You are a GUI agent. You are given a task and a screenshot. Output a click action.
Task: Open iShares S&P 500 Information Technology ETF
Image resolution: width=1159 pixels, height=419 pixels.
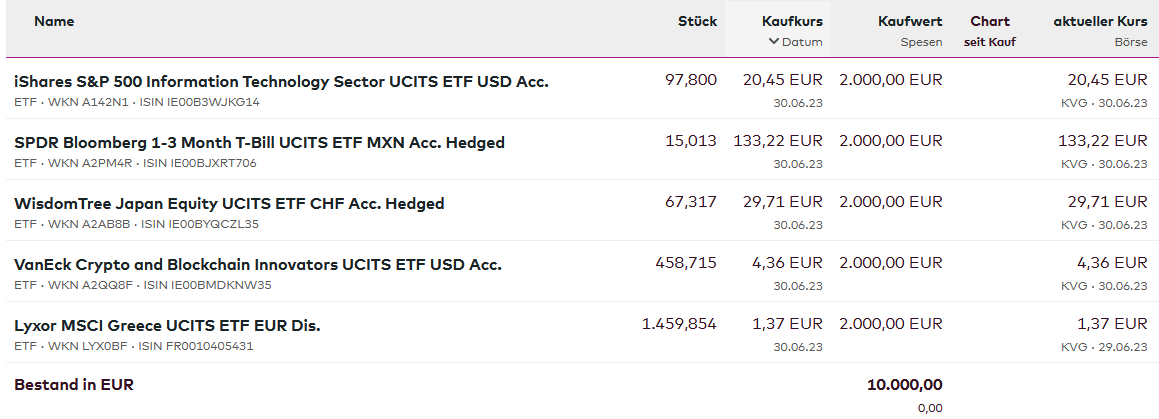tap(281, 81)
